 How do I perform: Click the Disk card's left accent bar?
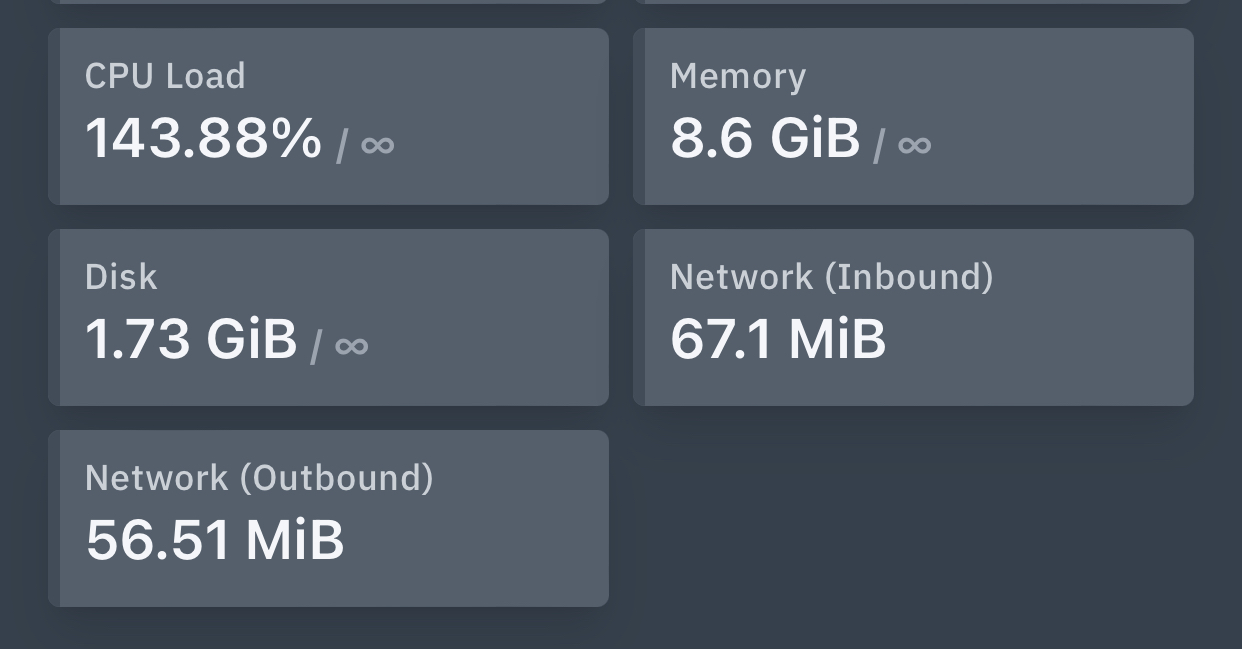[x=54, y=318]
